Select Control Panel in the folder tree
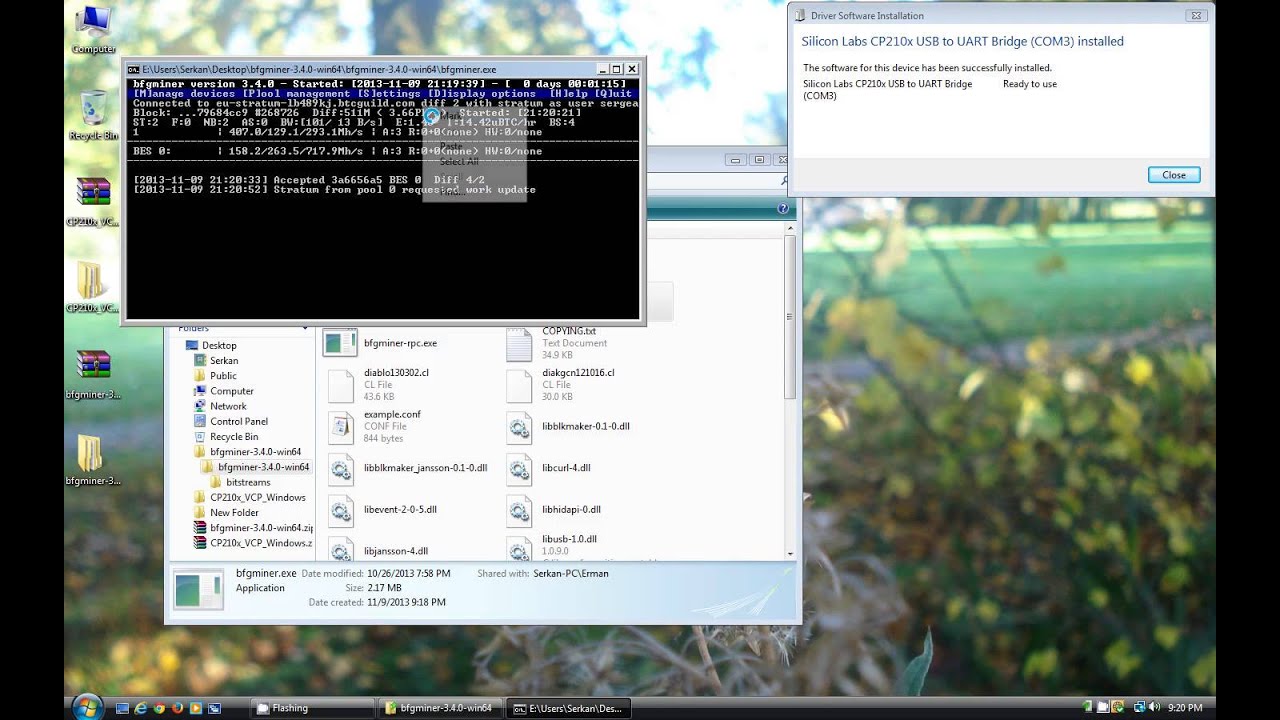This screenshot has height=720, width=1280. tap(238, 421)
